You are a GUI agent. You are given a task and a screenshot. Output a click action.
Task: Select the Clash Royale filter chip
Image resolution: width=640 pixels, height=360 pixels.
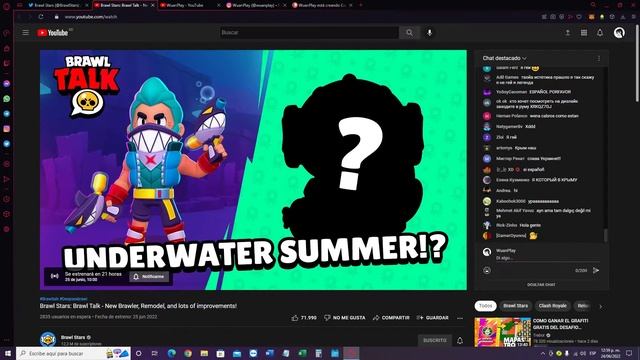pyautogui.click(x=552, y=306)
